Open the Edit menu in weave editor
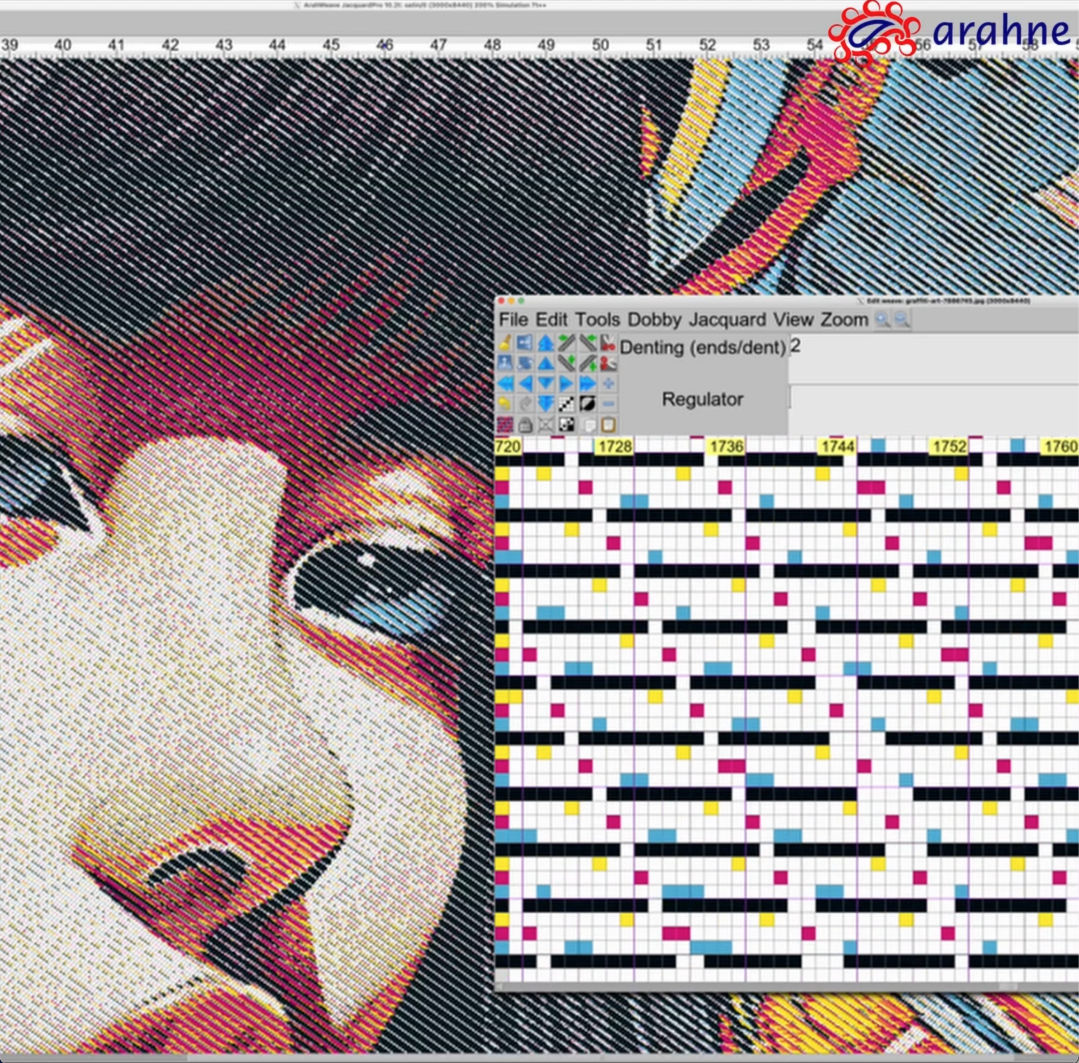This screenshot has width=1079, height=1063. pyautogui.click(x=551, y=320)
